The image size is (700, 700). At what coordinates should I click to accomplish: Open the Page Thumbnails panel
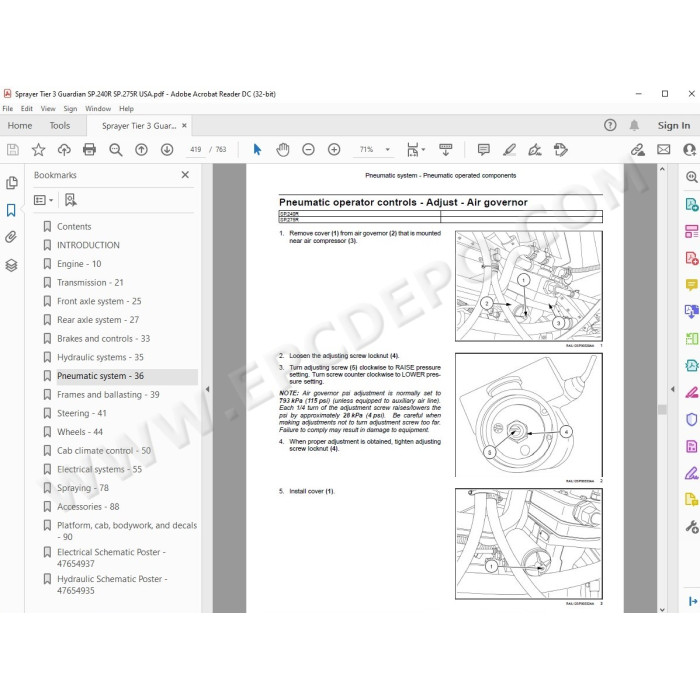[x=11, y=183]
